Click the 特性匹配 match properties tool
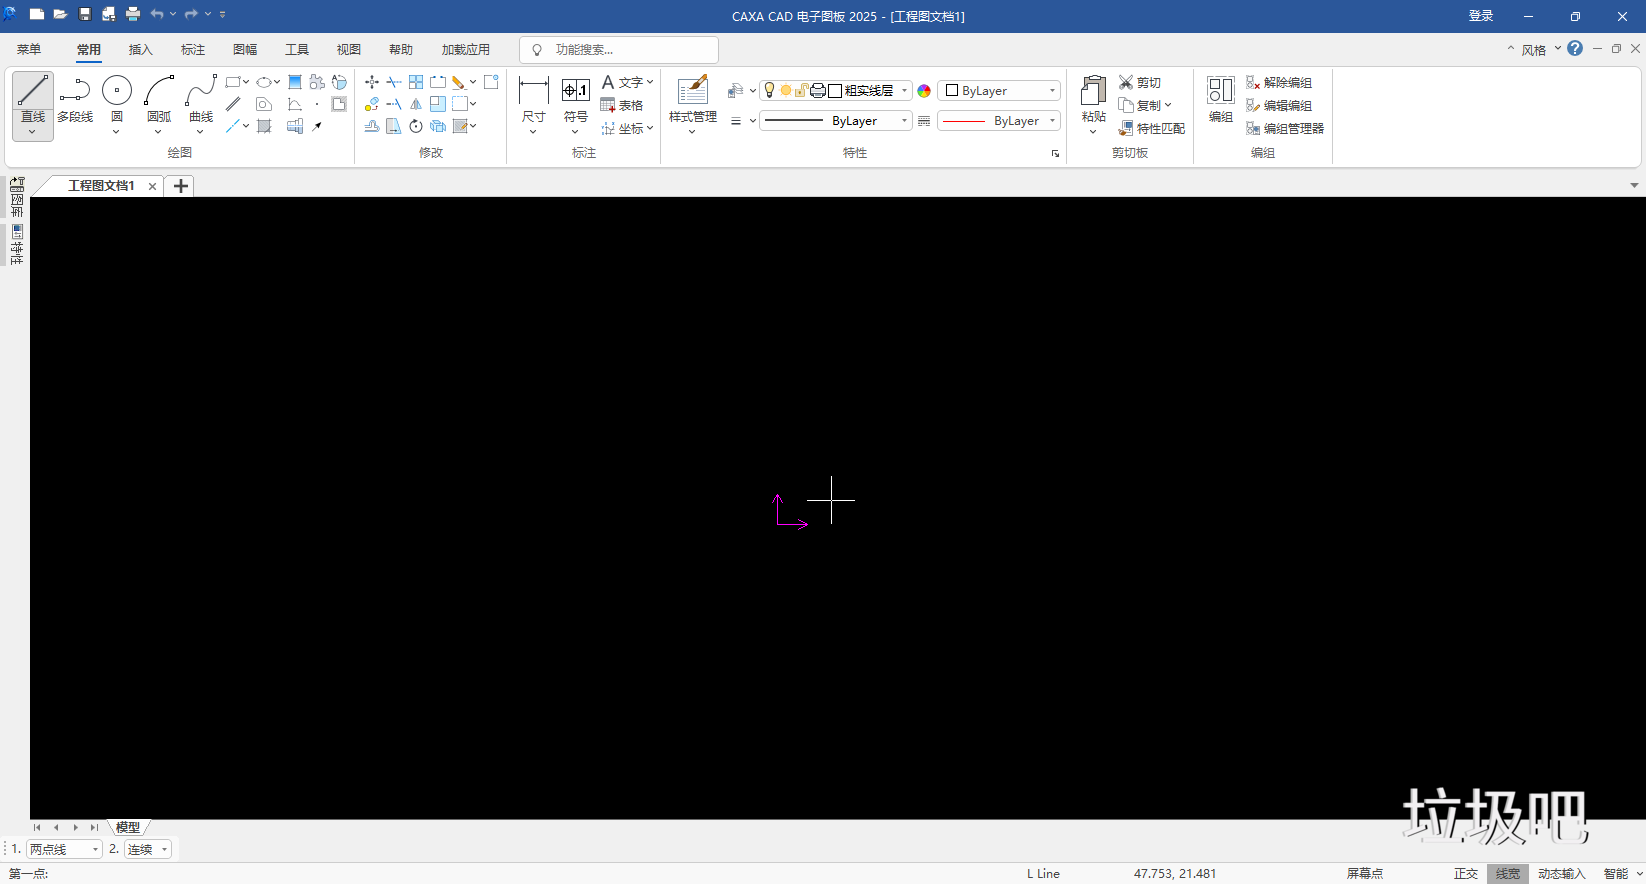 pyautogui.click(x=1152, y=128)
